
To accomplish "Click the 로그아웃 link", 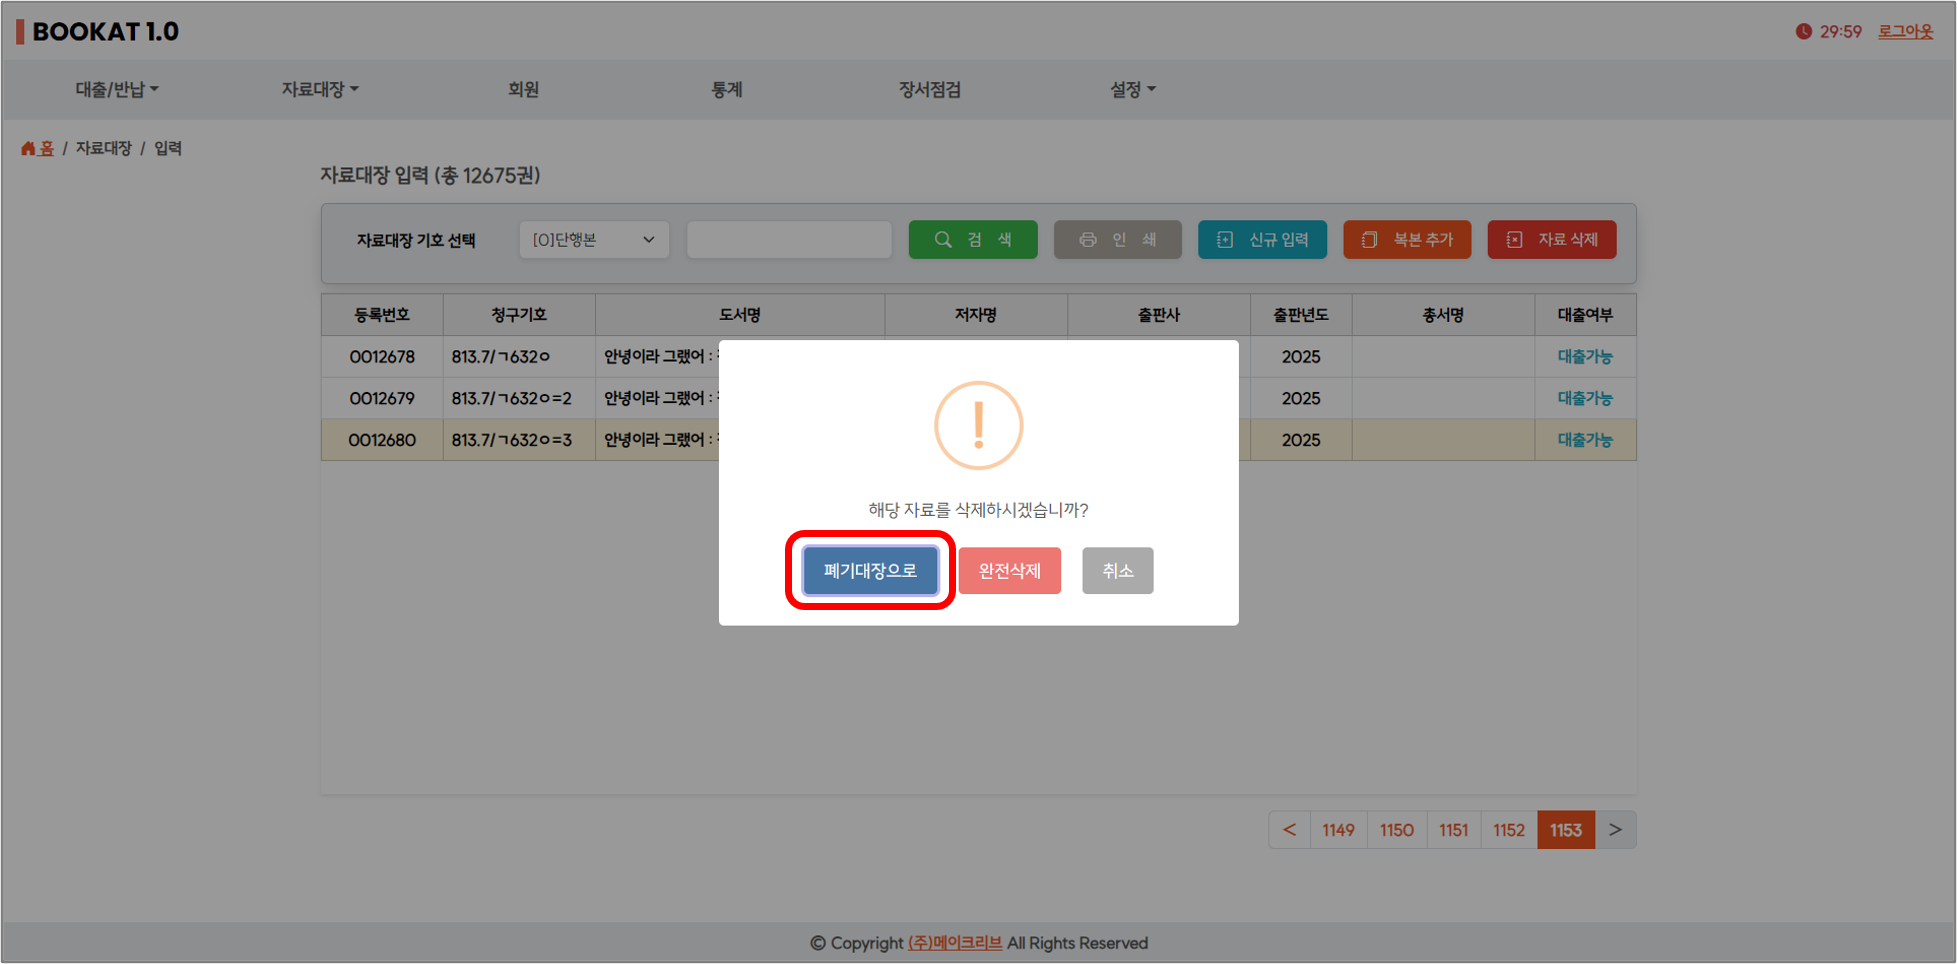I will pos(1905,31).
